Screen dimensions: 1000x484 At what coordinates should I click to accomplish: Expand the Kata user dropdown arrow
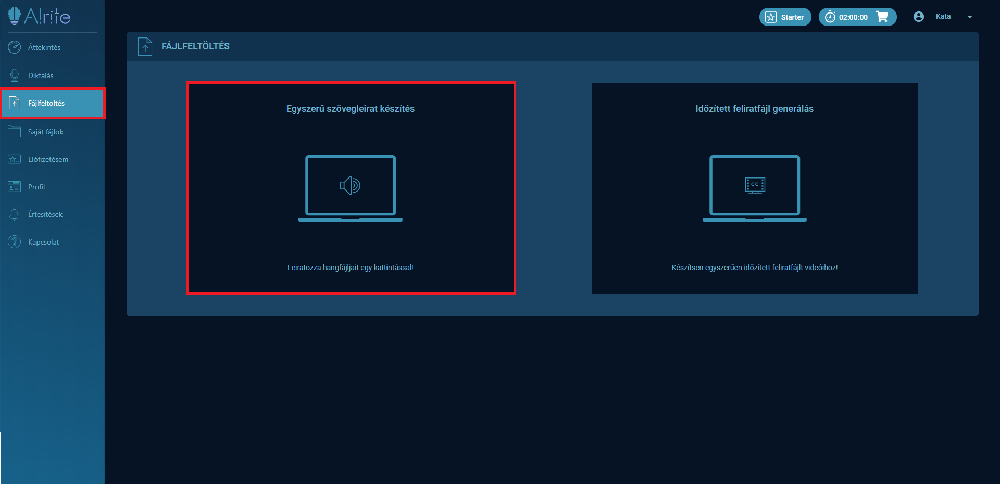click(x=969, y=17)
